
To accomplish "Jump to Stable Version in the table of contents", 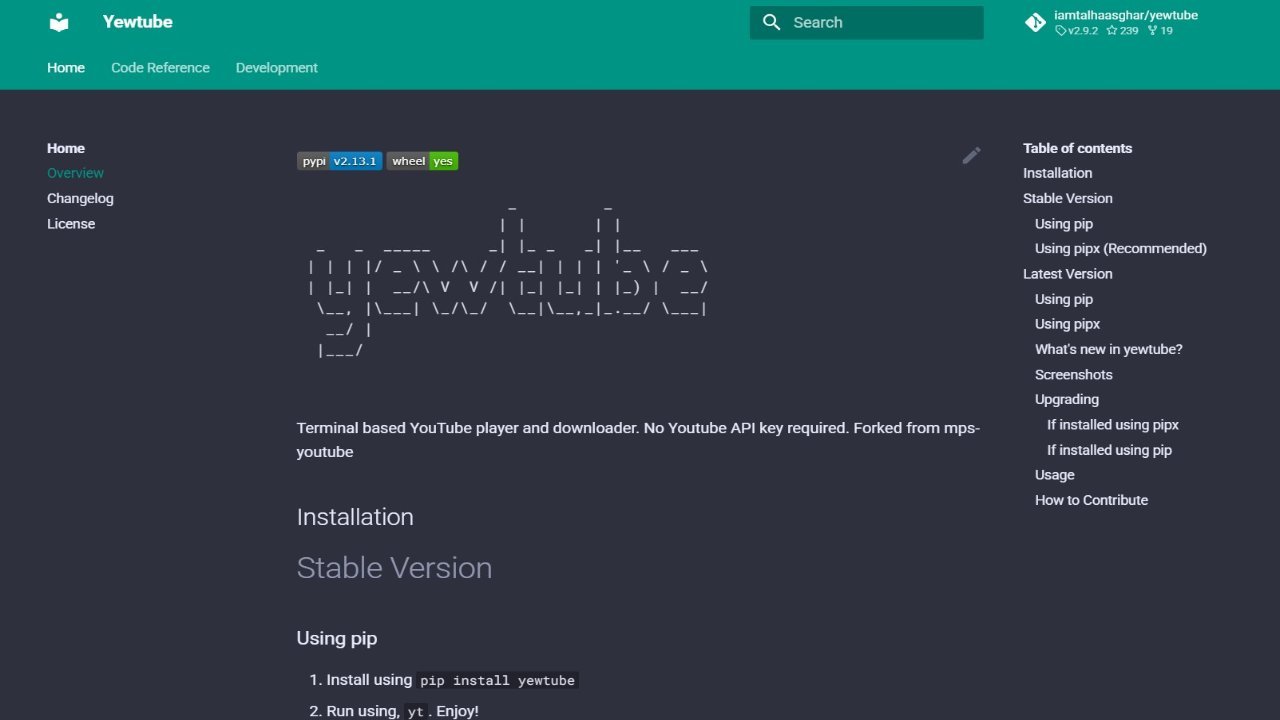I will click(1067, 198).
